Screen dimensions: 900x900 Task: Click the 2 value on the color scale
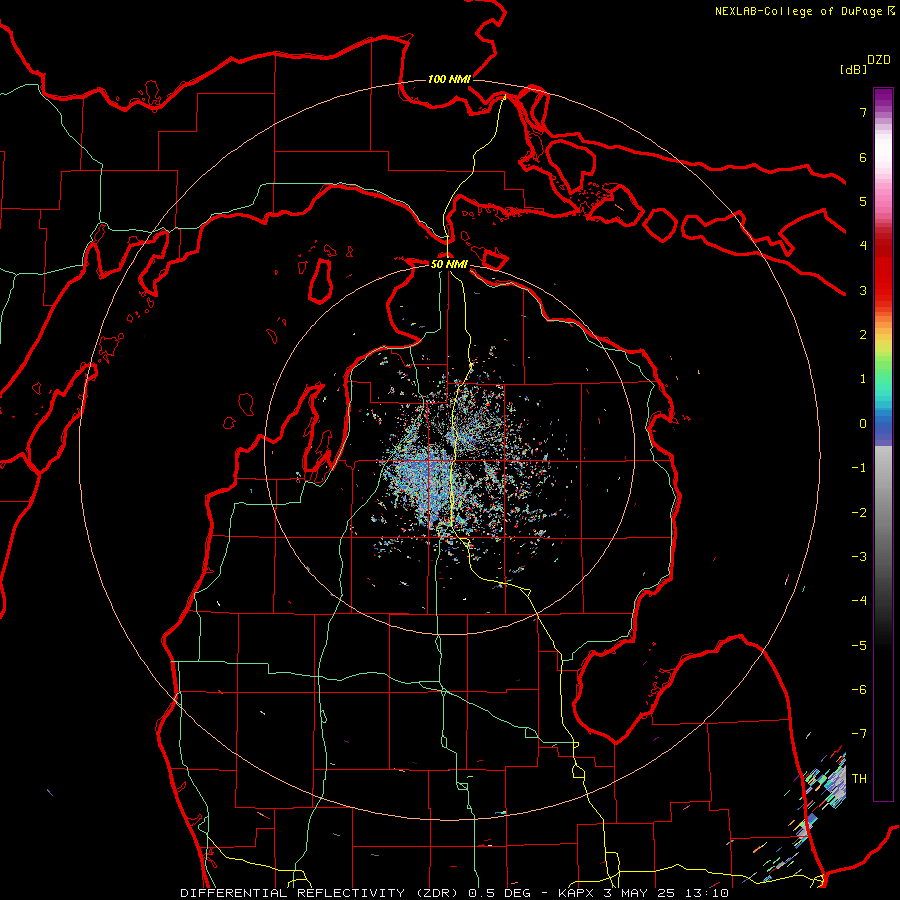point(863,335)
